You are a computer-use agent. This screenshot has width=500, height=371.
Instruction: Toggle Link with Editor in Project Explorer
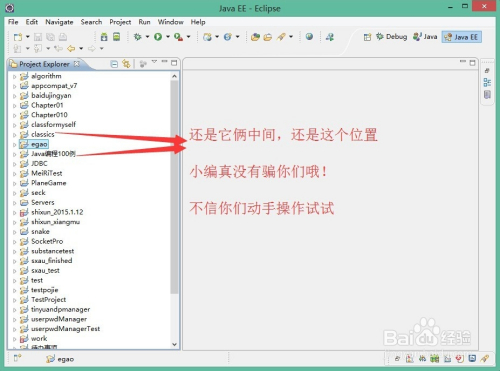pos(126,64)
